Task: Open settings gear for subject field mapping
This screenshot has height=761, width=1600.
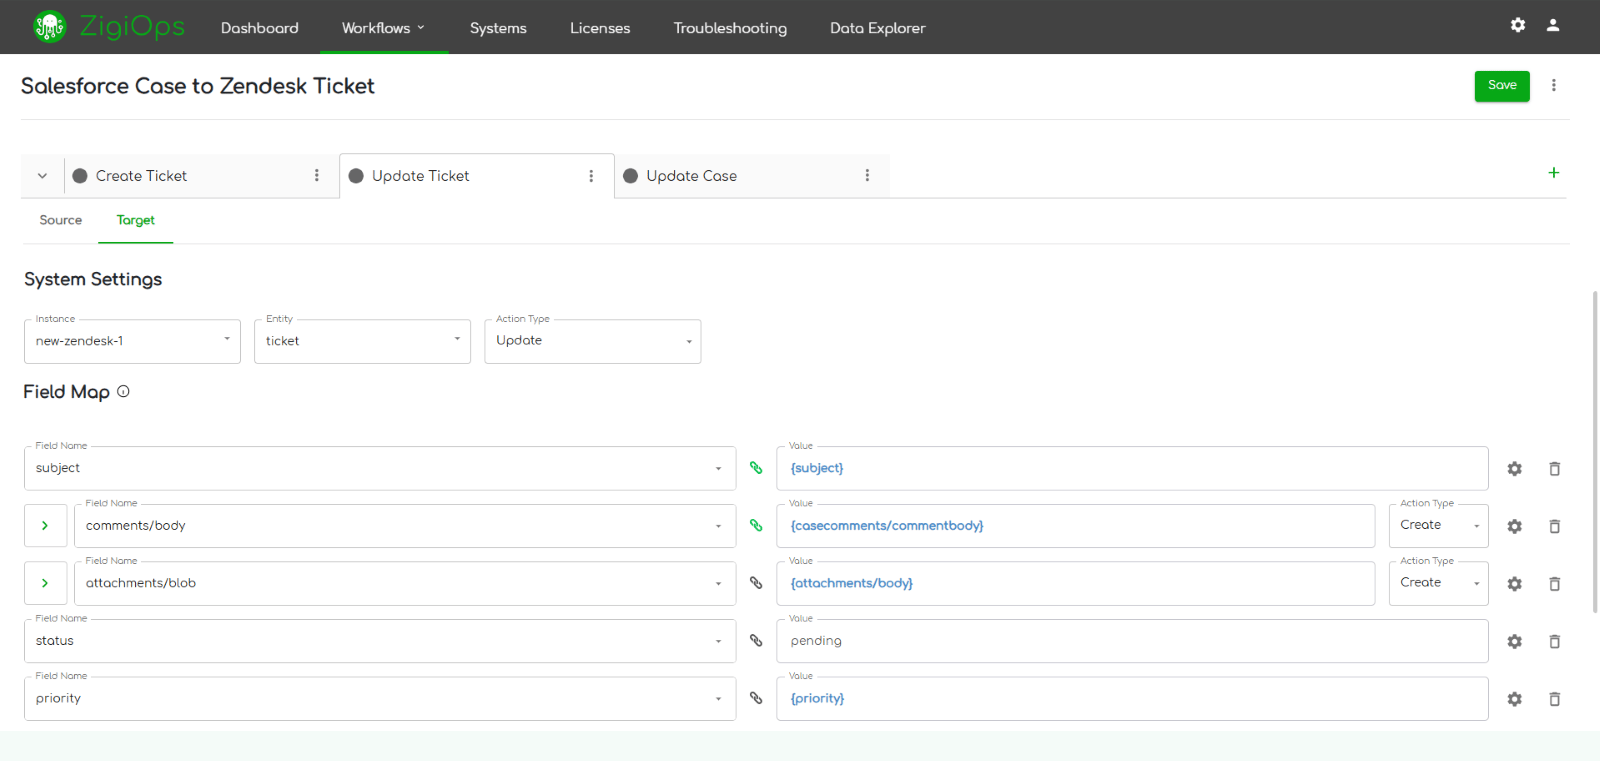Action: pyautogui.click(x=1515, y=469)
